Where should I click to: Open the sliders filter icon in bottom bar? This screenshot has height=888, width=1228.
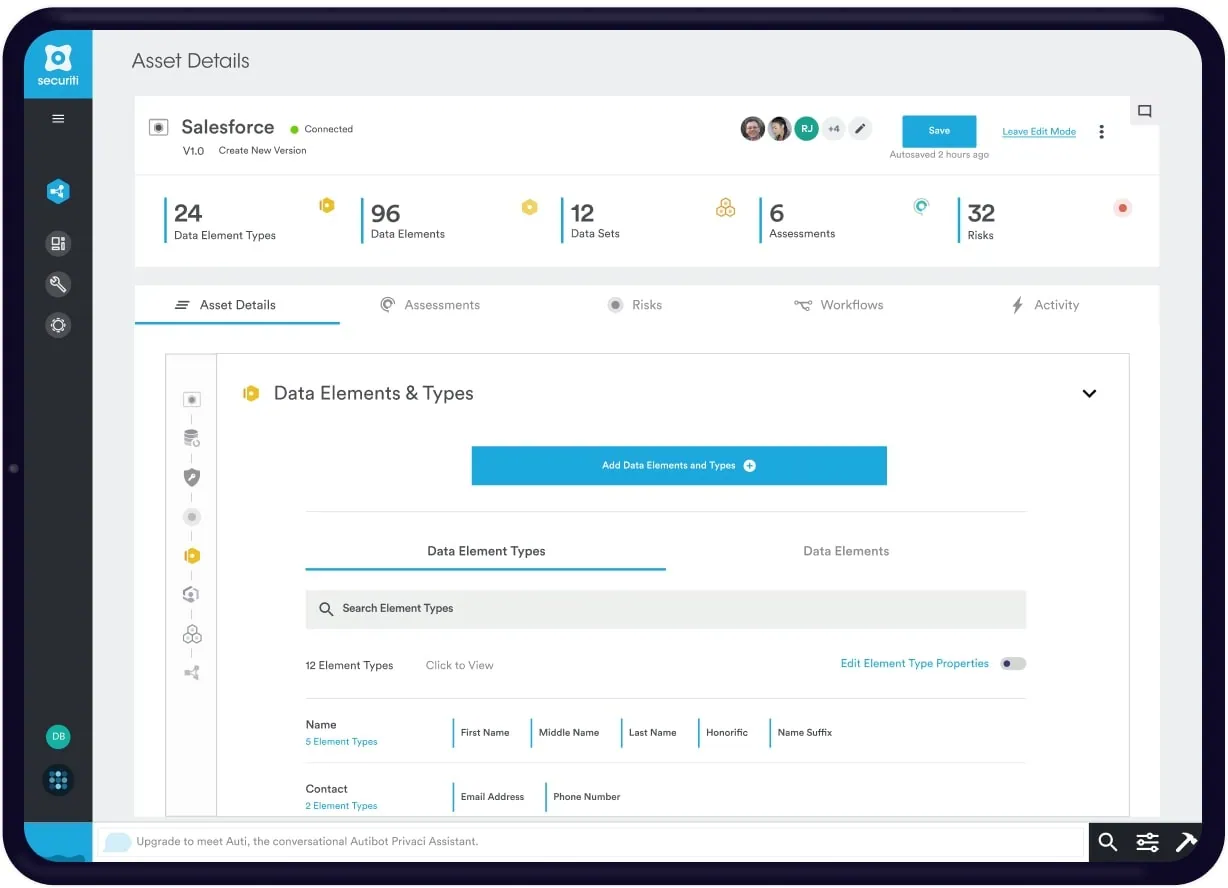pyautogui.click(x=1147, y=842)
